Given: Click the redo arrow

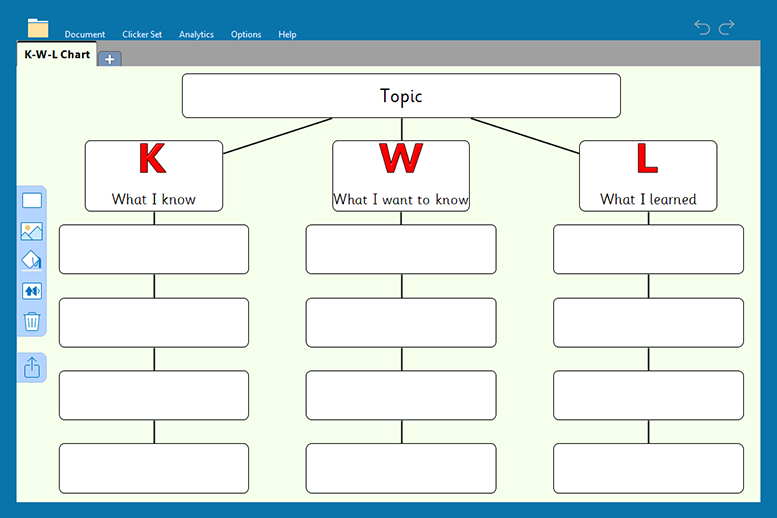Looking at the screenshot, I should point(727,27).
